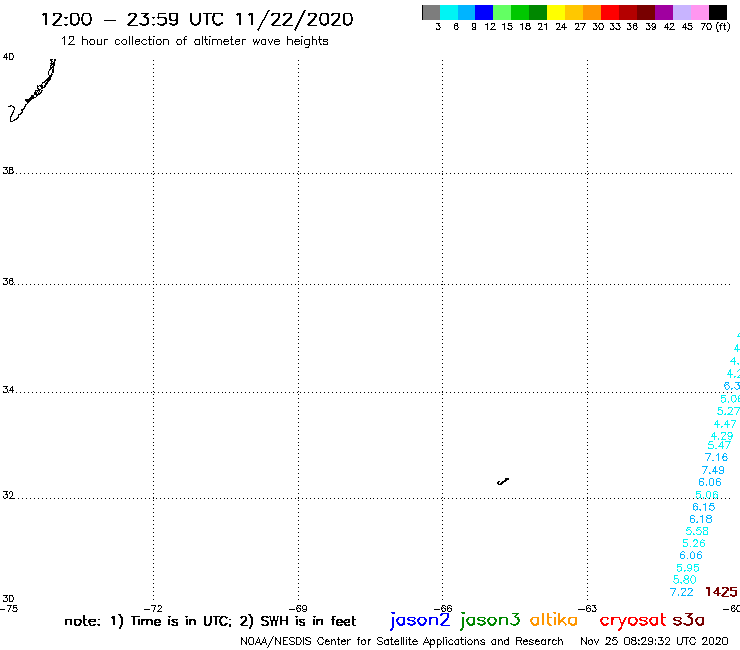The width and height of the screenshot is (740, 650).
Task: Select the 'cryosat' satellite label
Action: coord(632,620)
